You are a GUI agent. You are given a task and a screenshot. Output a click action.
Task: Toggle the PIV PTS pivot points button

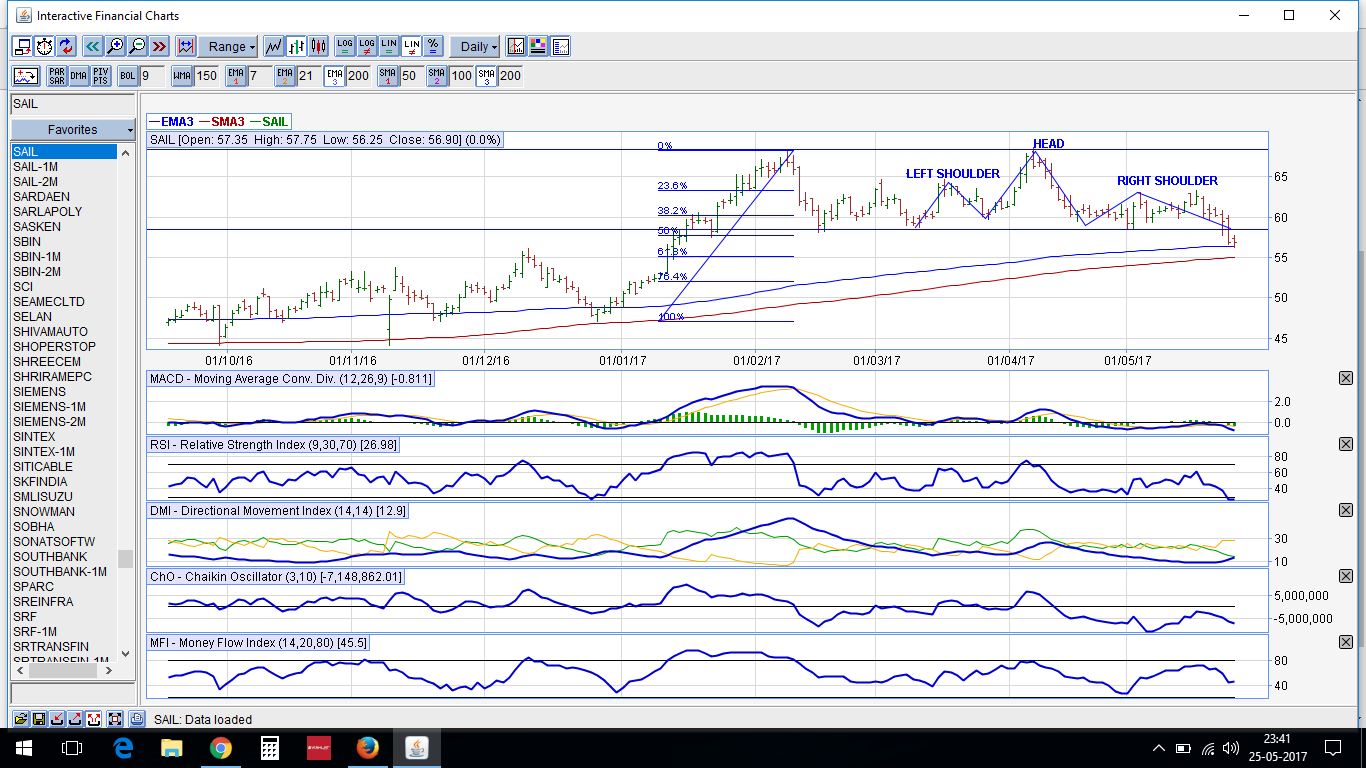(x=101, y=75)
